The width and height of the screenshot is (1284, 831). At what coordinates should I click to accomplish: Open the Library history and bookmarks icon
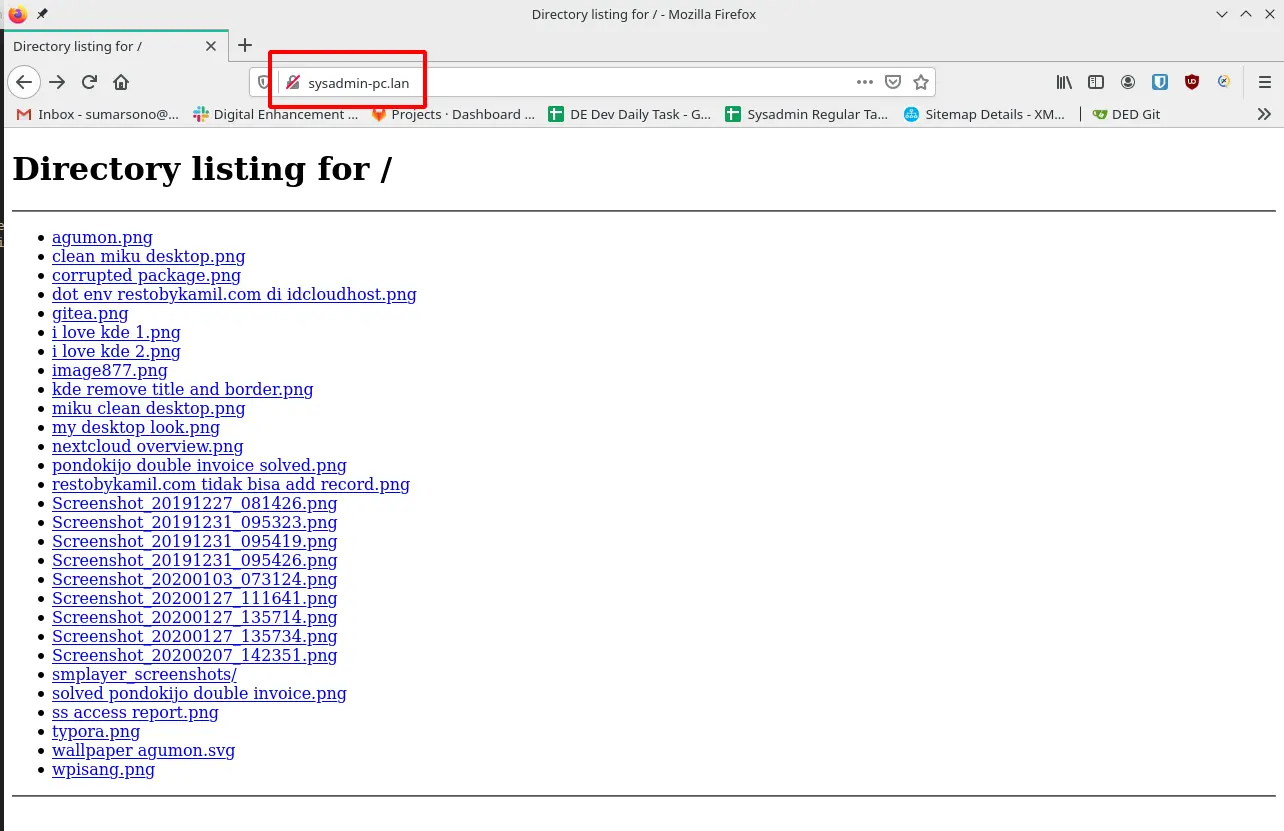(1064, 82)
